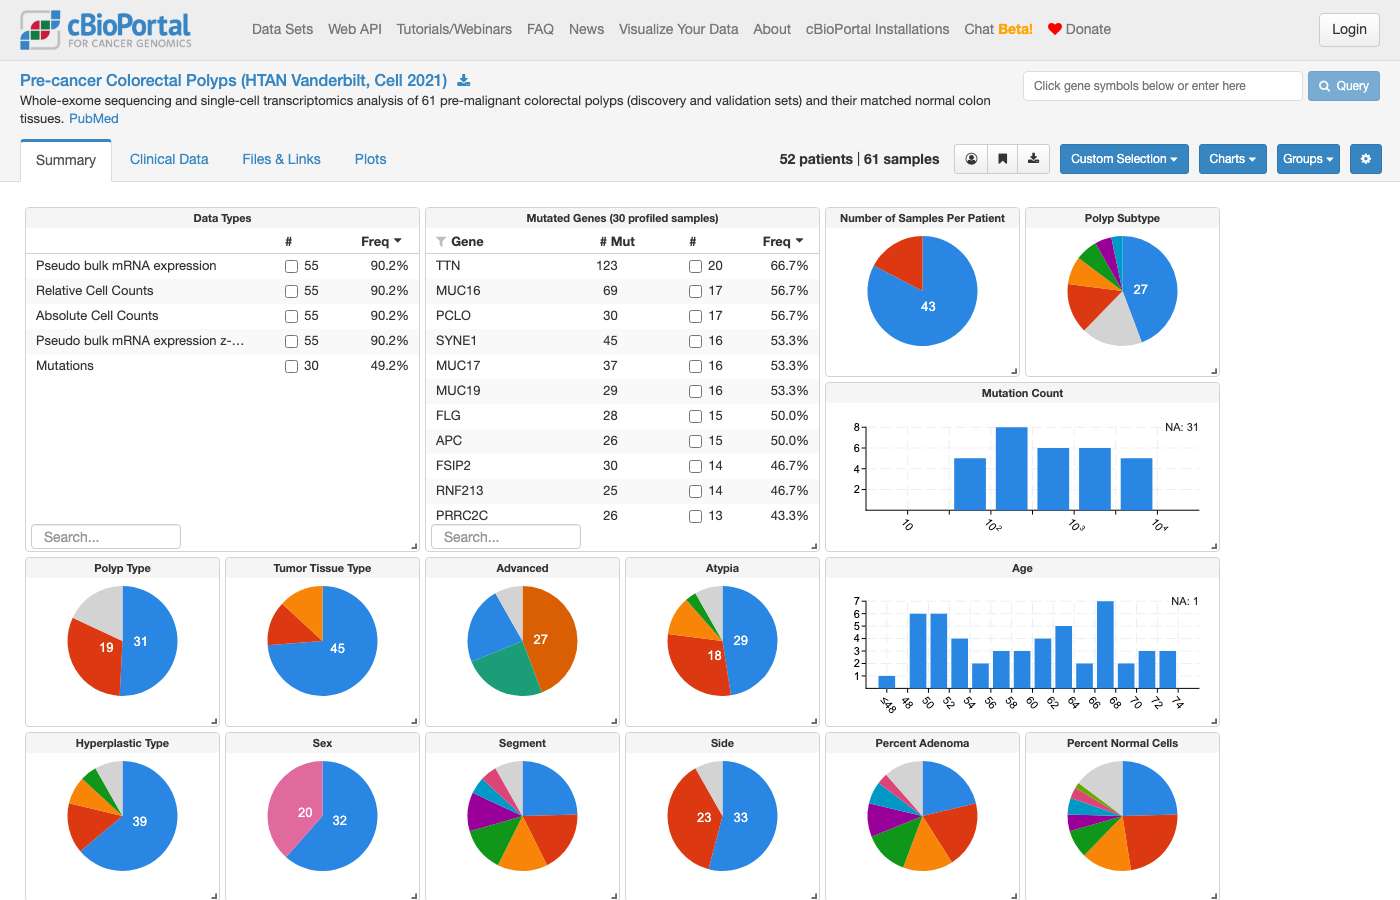This screenshot has width=1400, height=900.
Task: Click the download icon next to bookmark
Action: click(1033, 159)
